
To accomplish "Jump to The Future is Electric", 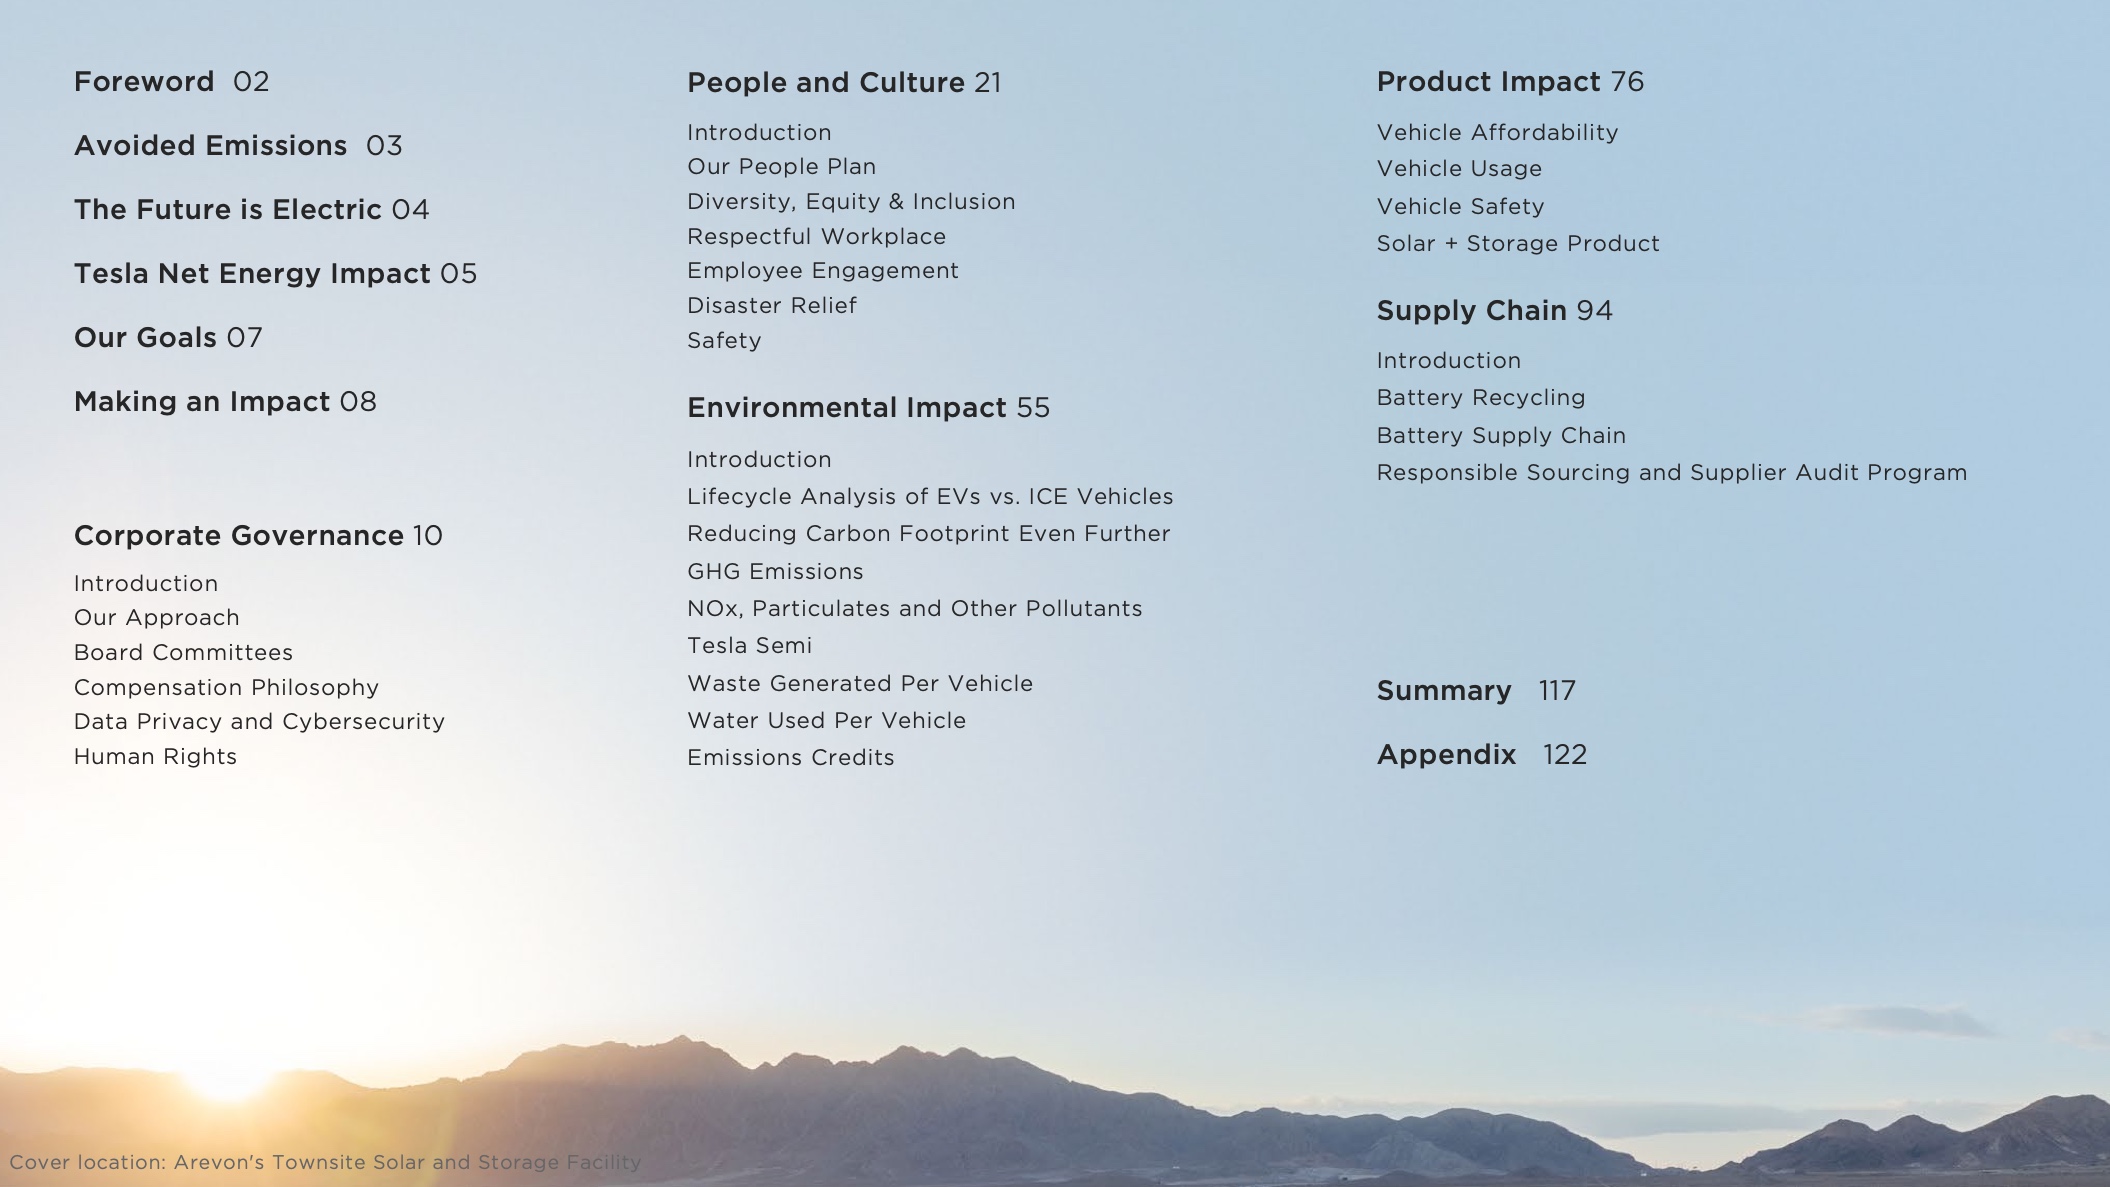I will point(227,210).
